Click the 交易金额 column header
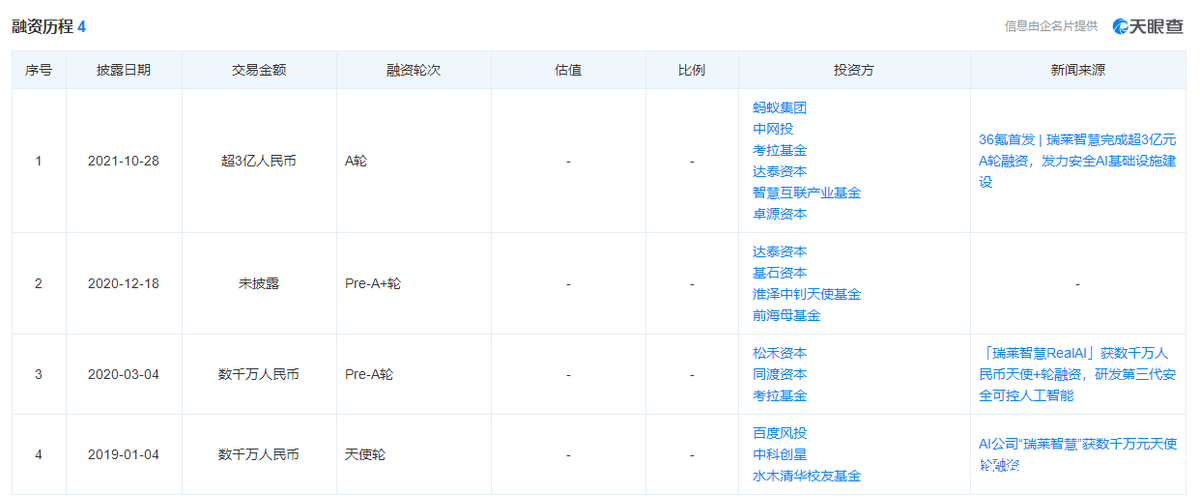Screen dimensions: 1200x499 pyautogui.click(x=259, y=71)
